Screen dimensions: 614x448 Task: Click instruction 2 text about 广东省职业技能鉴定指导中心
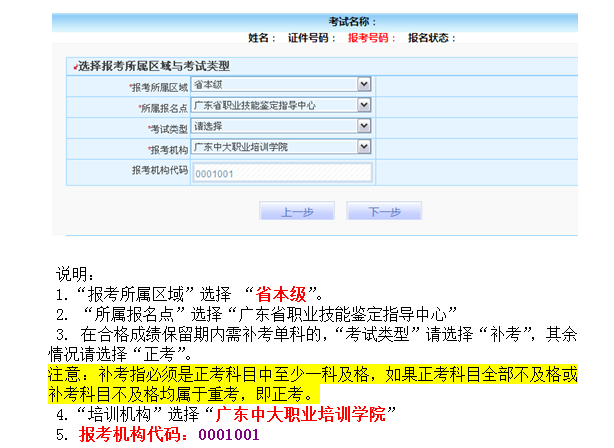coord(256,314)
